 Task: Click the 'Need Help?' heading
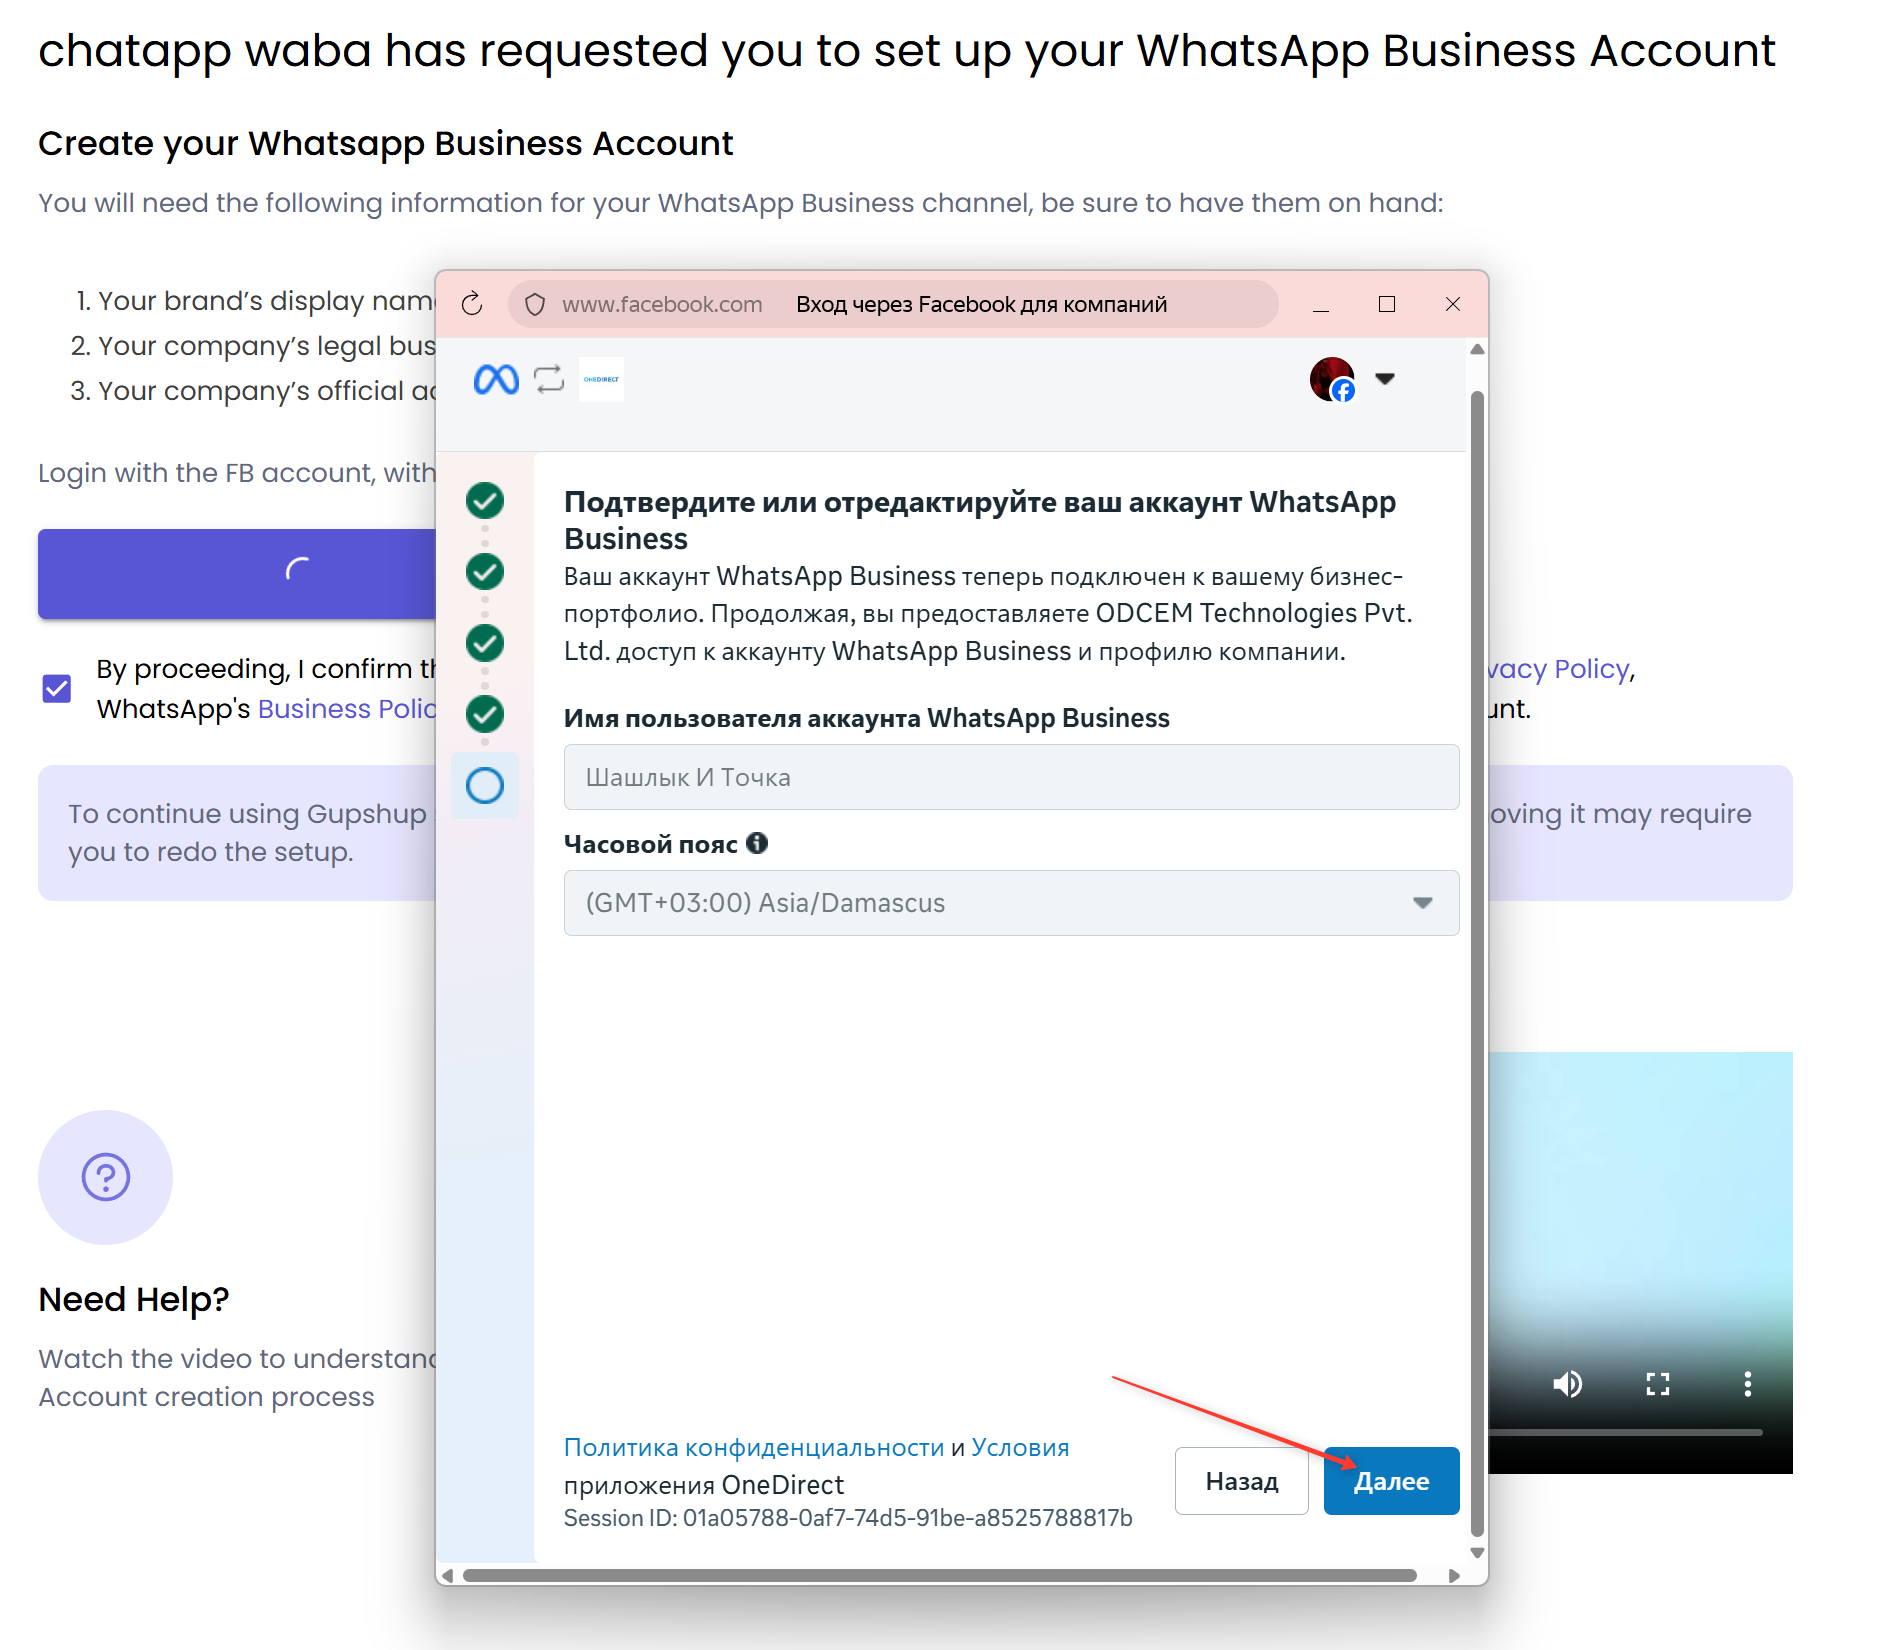(134, 1299)
